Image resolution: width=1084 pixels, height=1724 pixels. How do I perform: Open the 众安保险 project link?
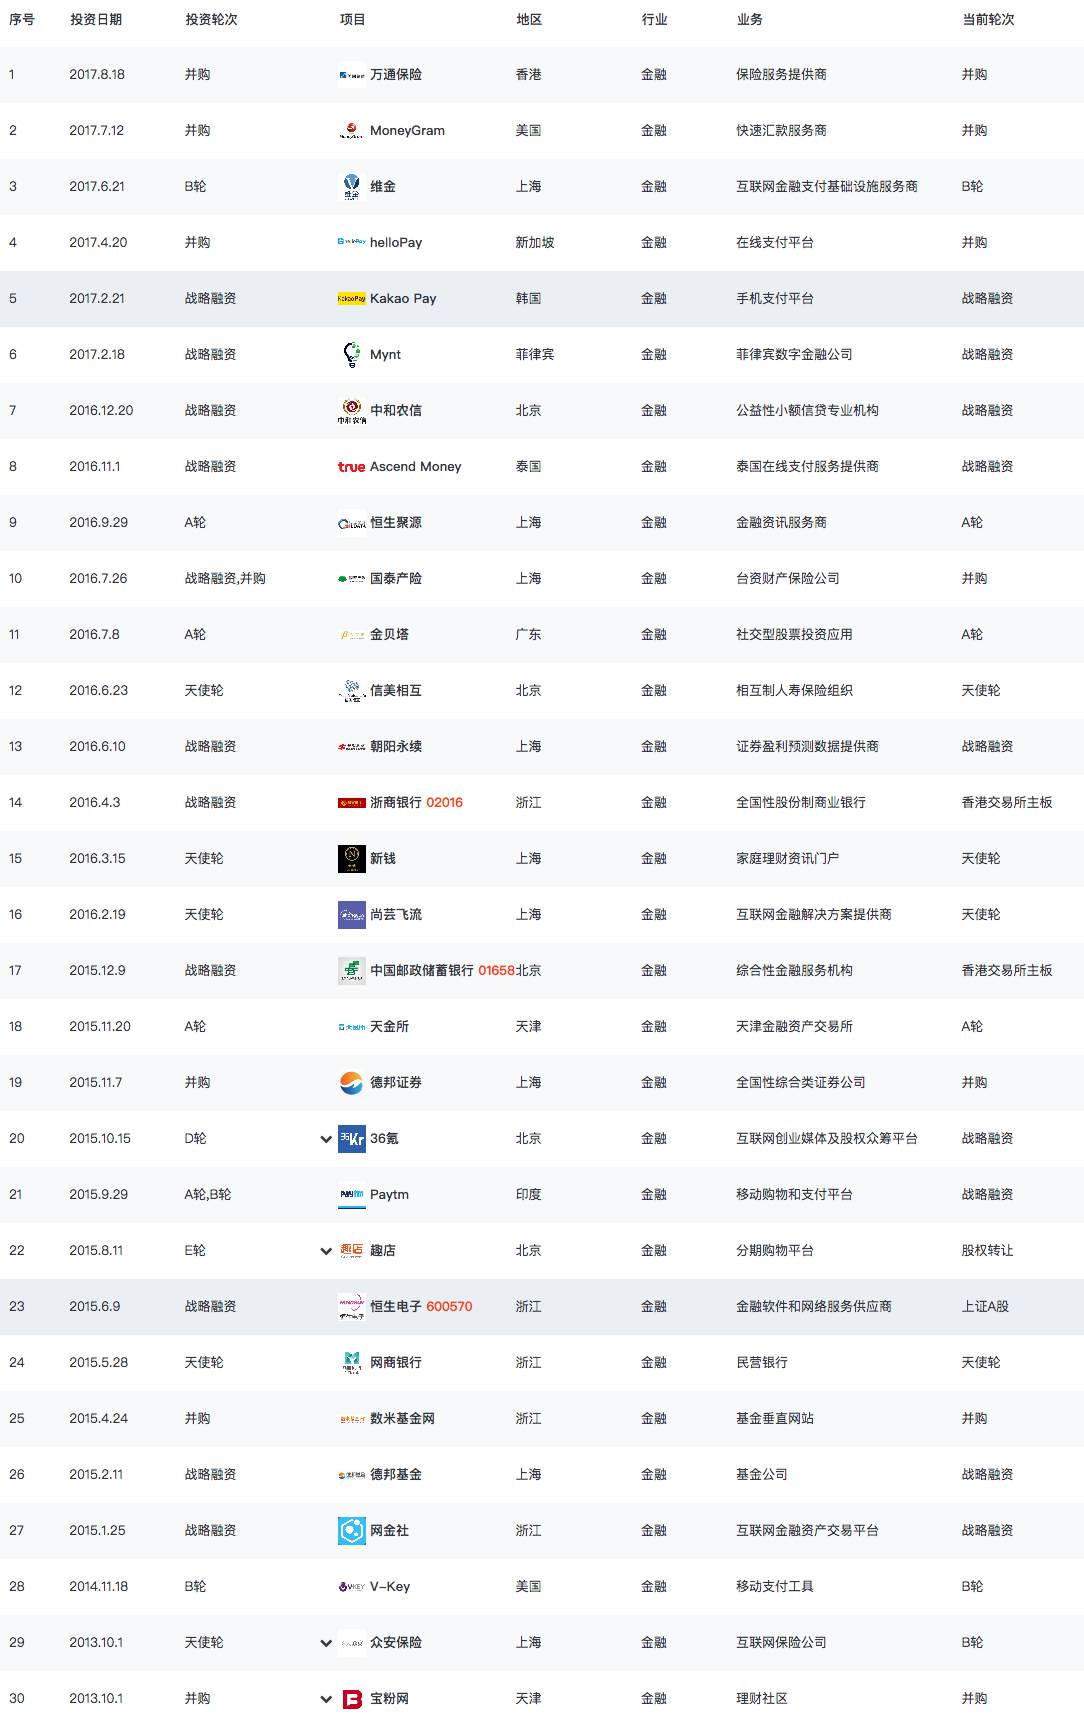(x=396, y=1643)
